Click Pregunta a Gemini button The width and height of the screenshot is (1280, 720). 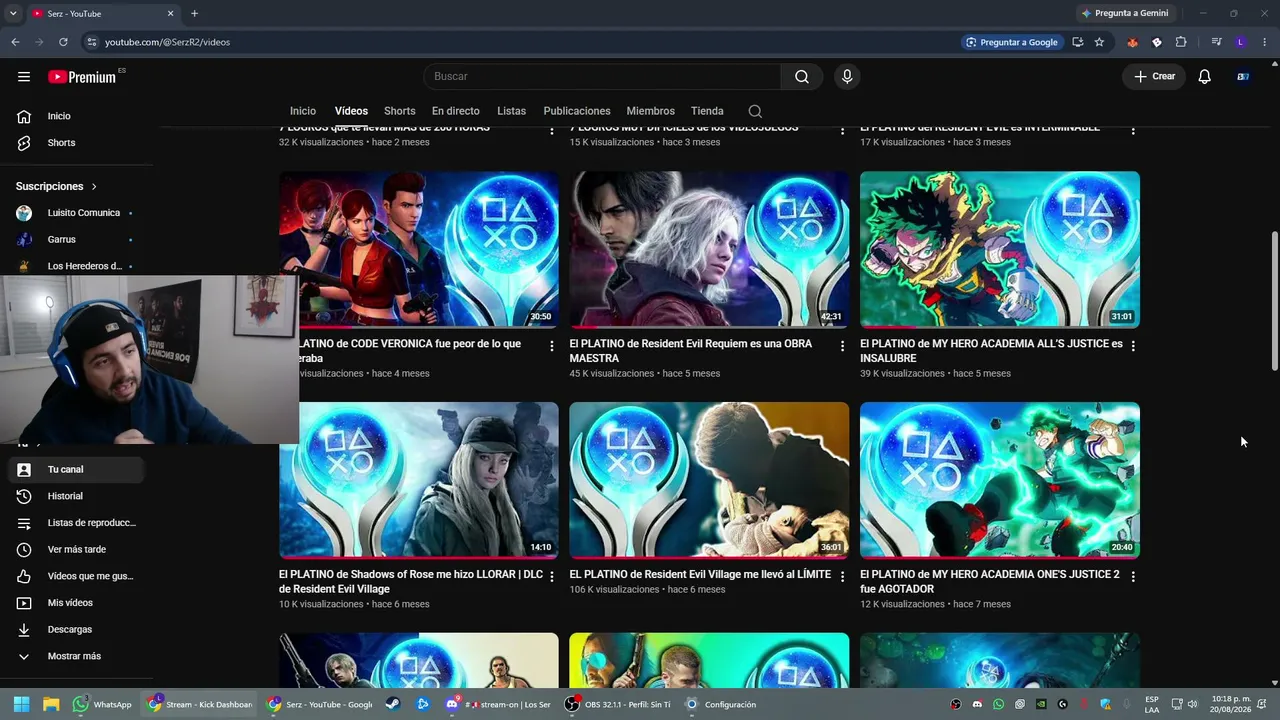click(1124, 14)
